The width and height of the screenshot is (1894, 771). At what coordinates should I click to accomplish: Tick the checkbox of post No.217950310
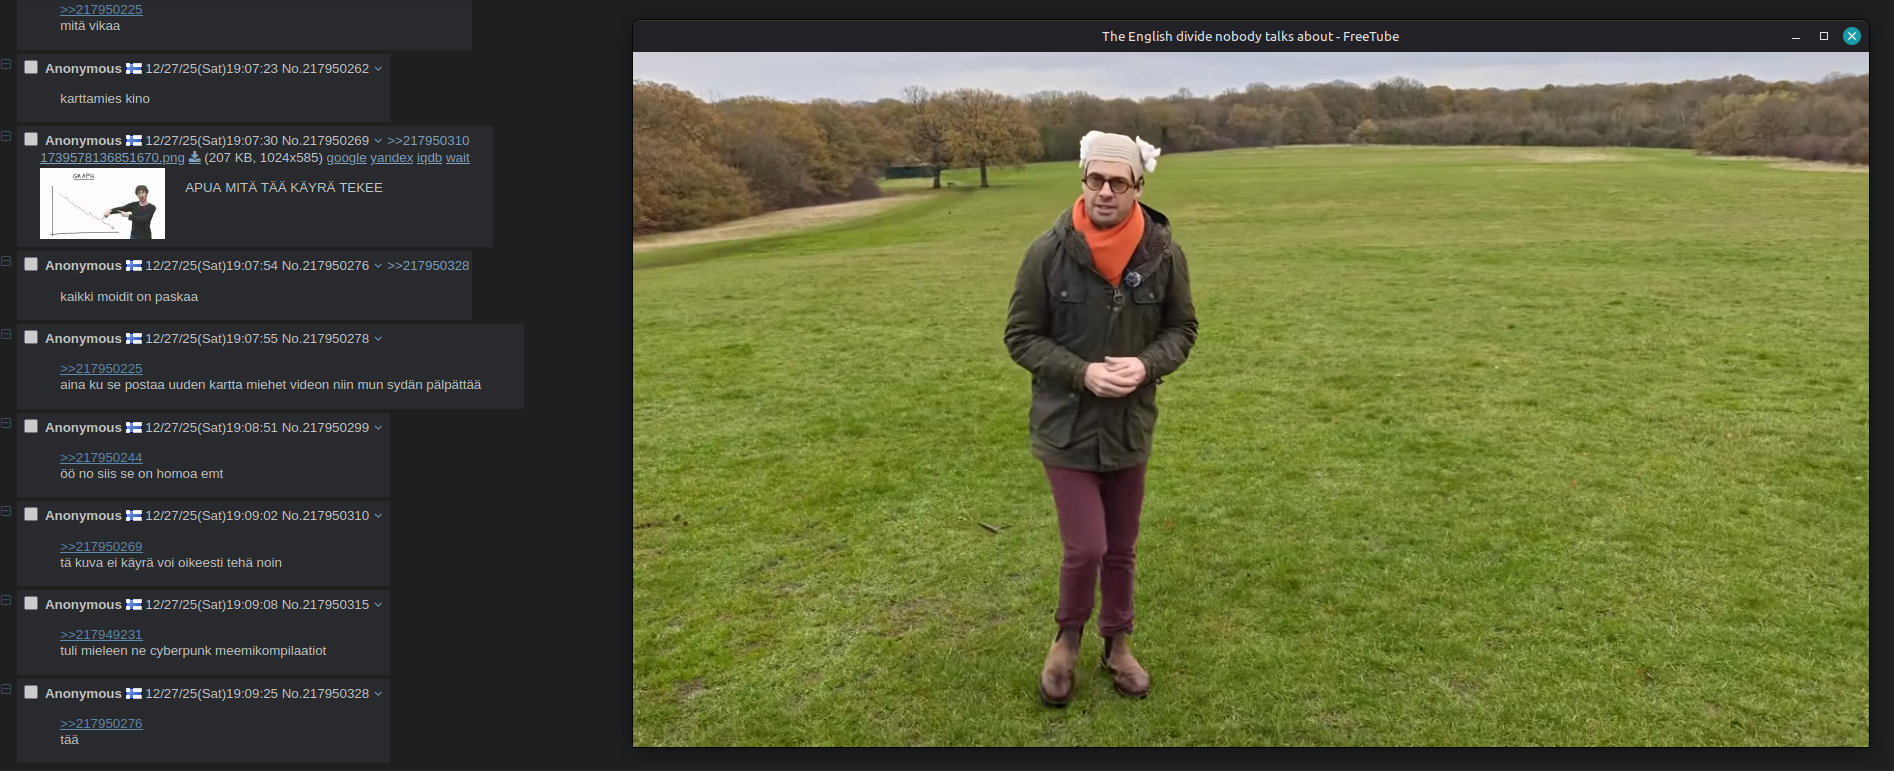pos(31,514)
